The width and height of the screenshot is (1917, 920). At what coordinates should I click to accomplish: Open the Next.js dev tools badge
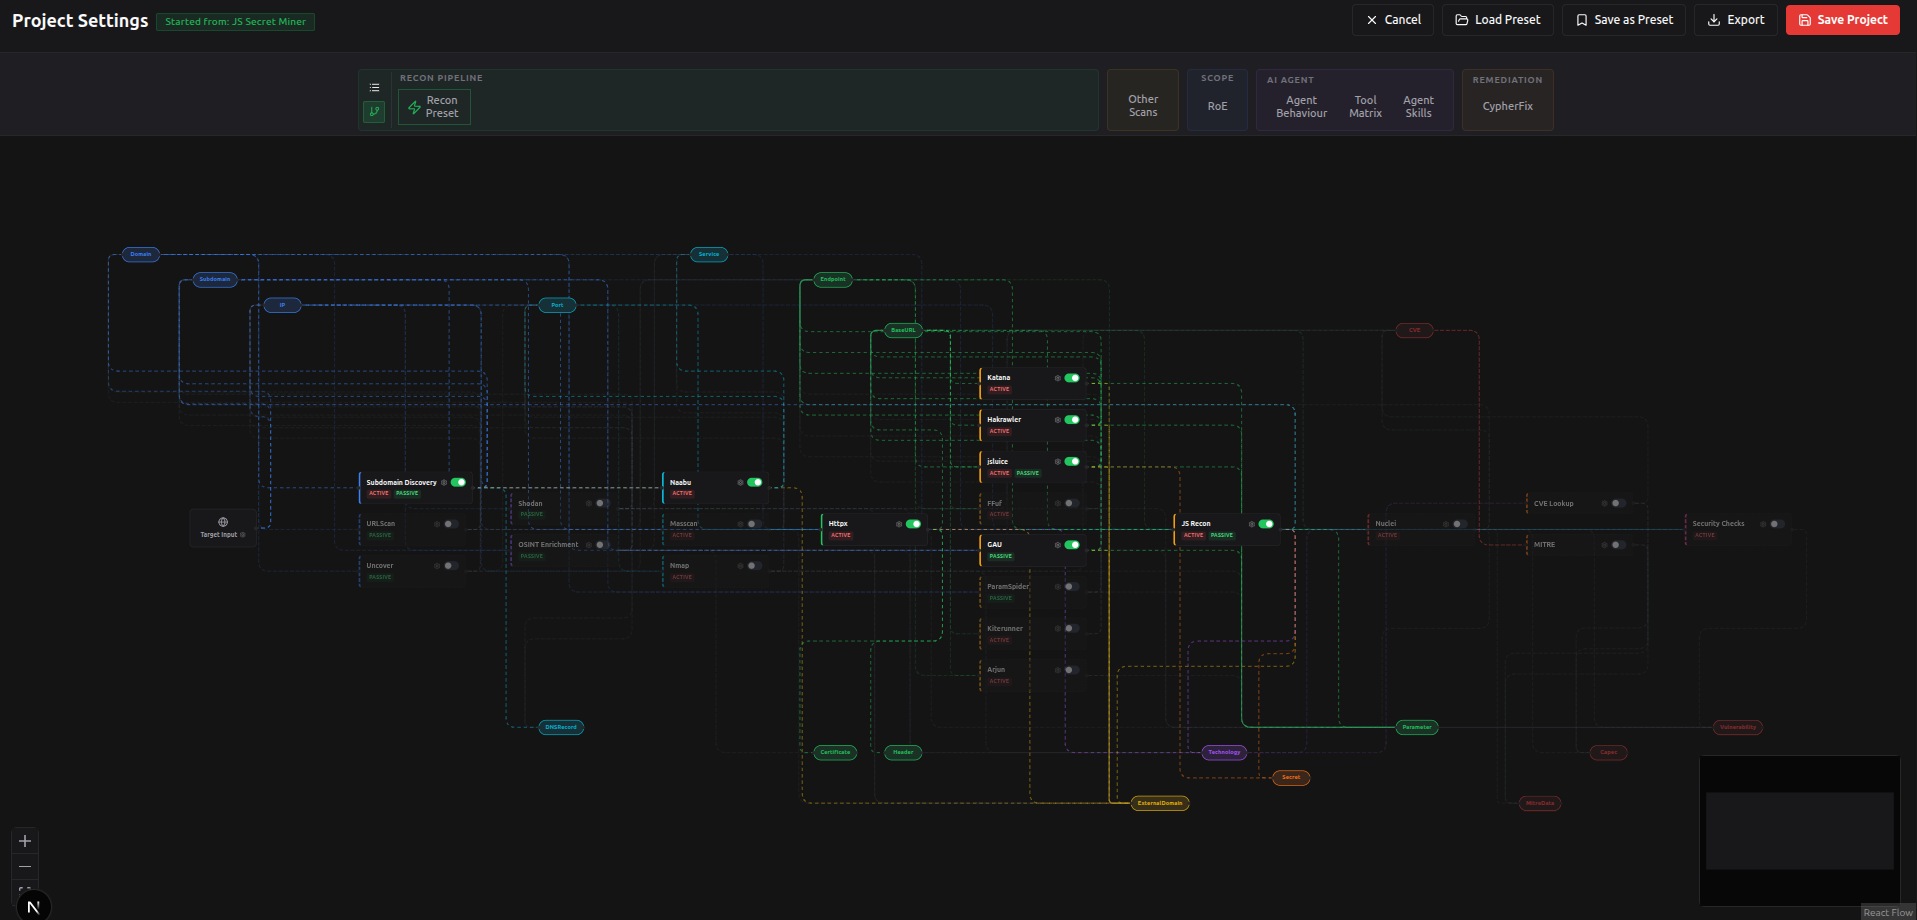pyautogui.click(x=33, y=906)
